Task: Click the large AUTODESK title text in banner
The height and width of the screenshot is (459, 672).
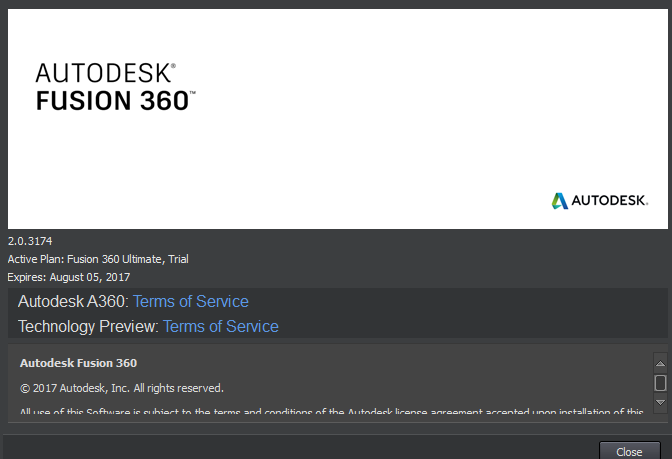Action: (105, 73)
